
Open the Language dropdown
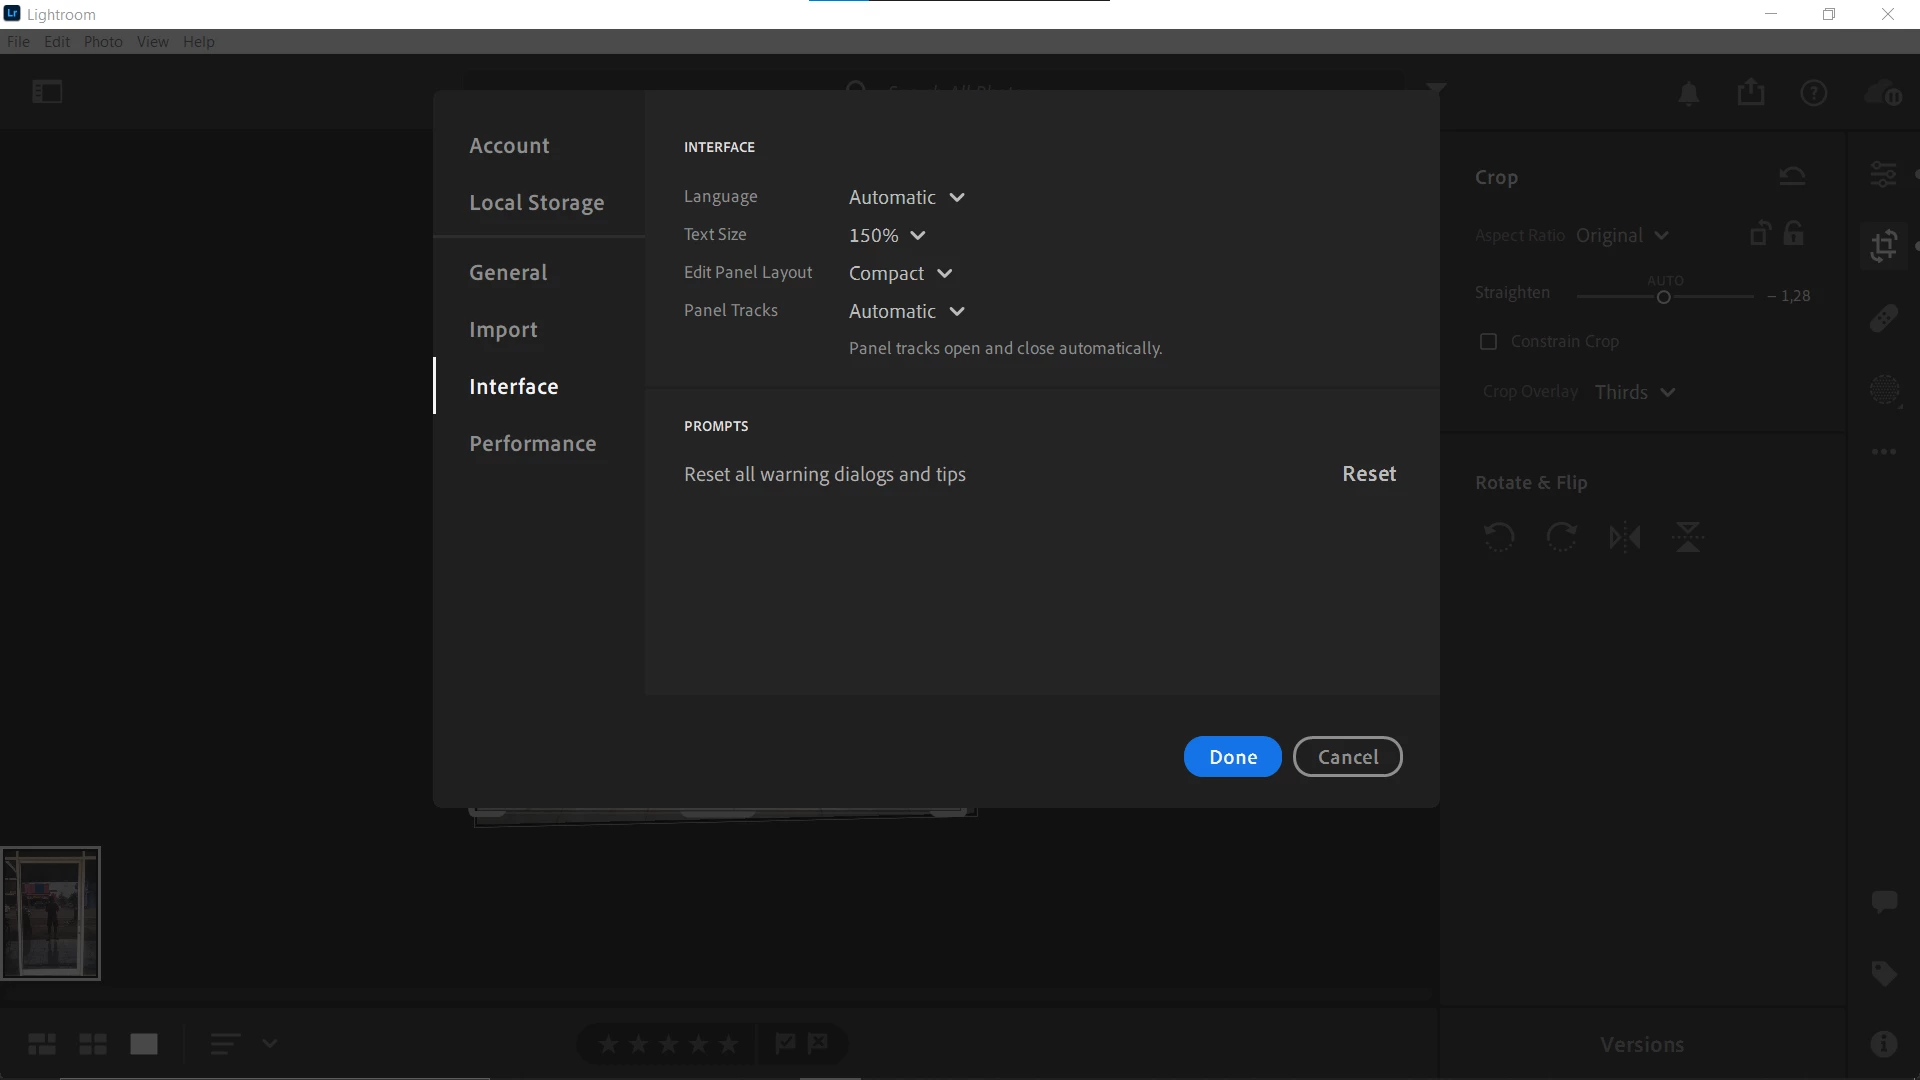[x=906, y=198]
